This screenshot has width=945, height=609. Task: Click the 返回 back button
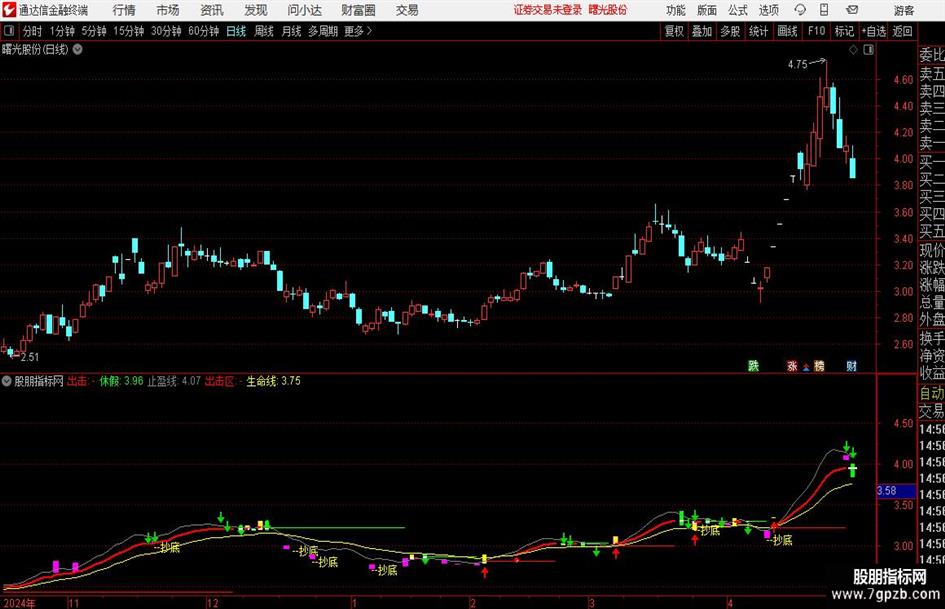(x=902, y=31)
